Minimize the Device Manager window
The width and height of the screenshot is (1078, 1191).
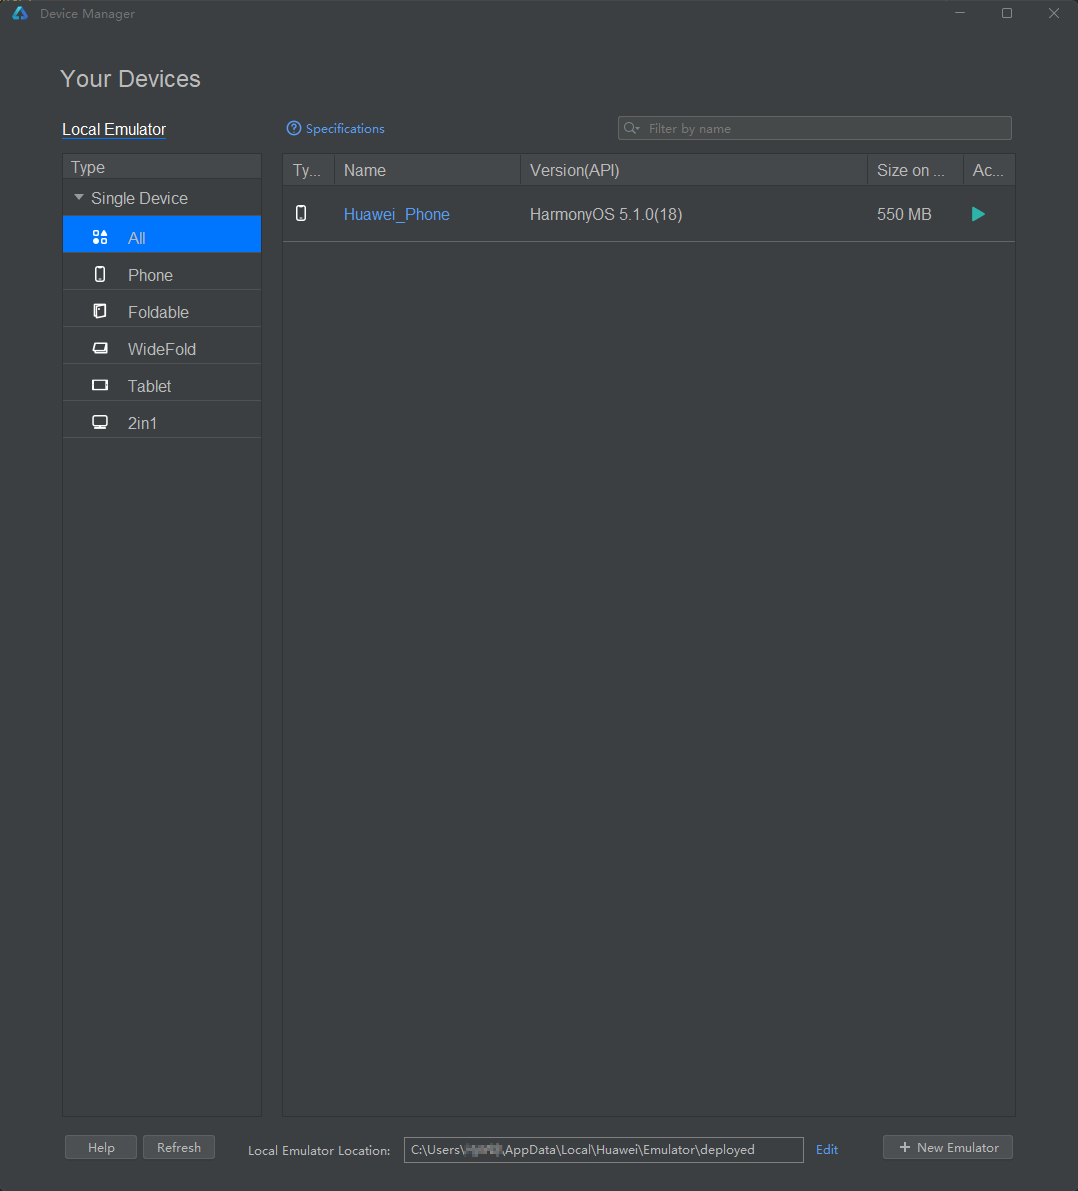tap(960, 13)
